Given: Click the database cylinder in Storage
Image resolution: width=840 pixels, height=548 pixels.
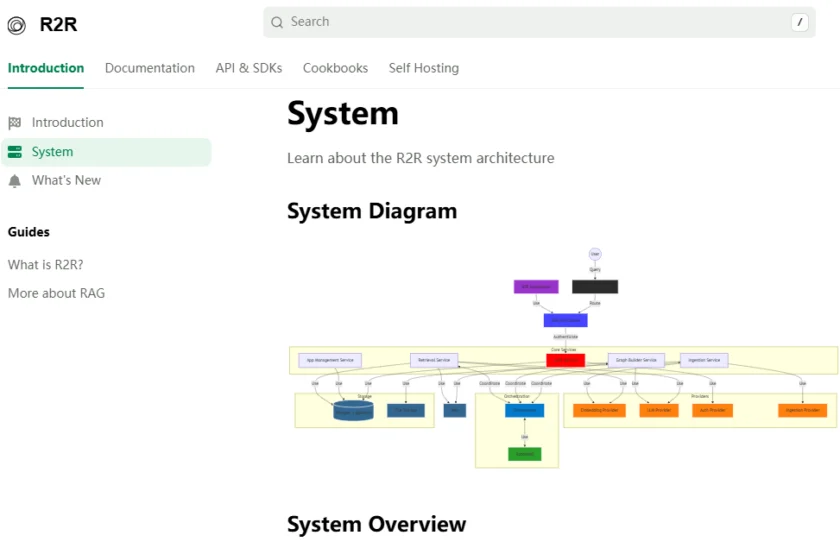Looking at the screenshot, I should pos(353,411).
